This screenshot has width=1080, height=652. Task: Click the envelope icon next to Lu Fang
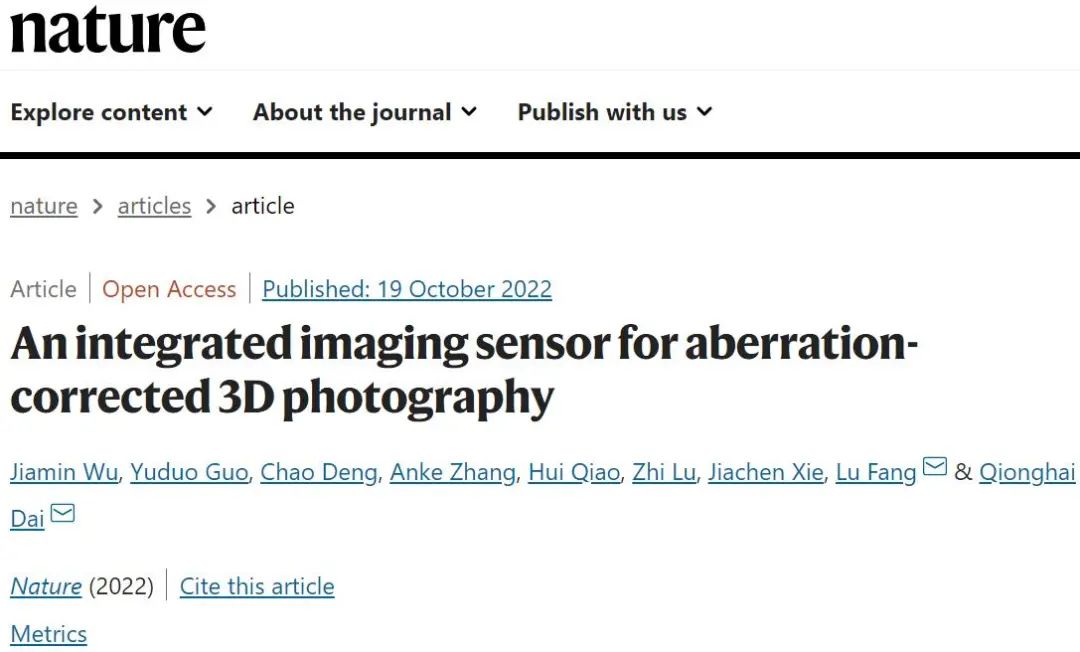pyautogui.click(x=935, y=467)
